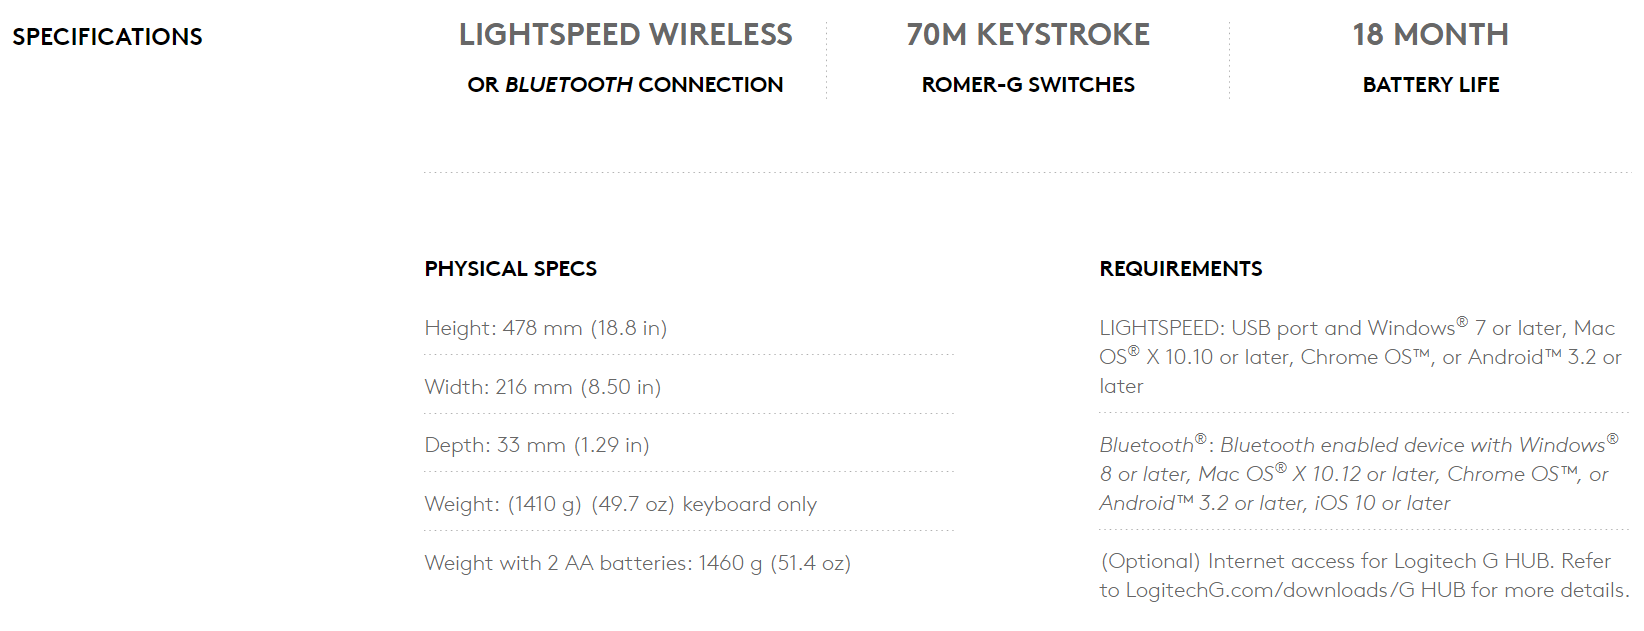
Task: Click the REQUIREMENTS heading
Action: 1180,269
